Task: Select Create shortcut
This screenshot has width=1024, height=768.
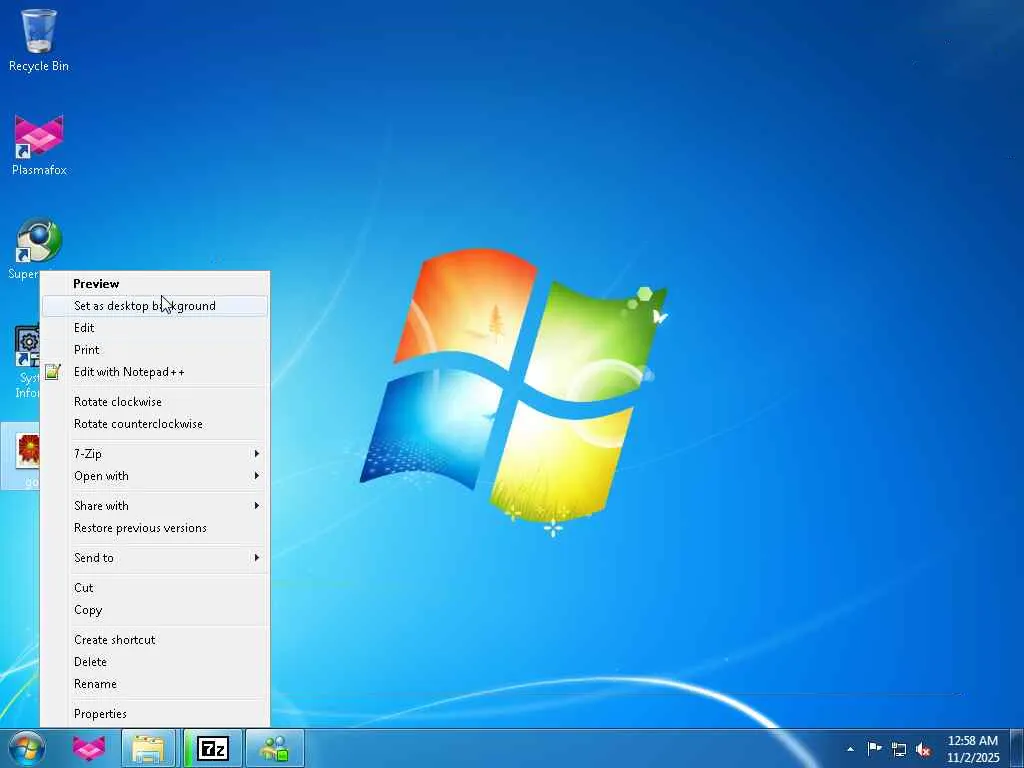Action: (155, 640)
